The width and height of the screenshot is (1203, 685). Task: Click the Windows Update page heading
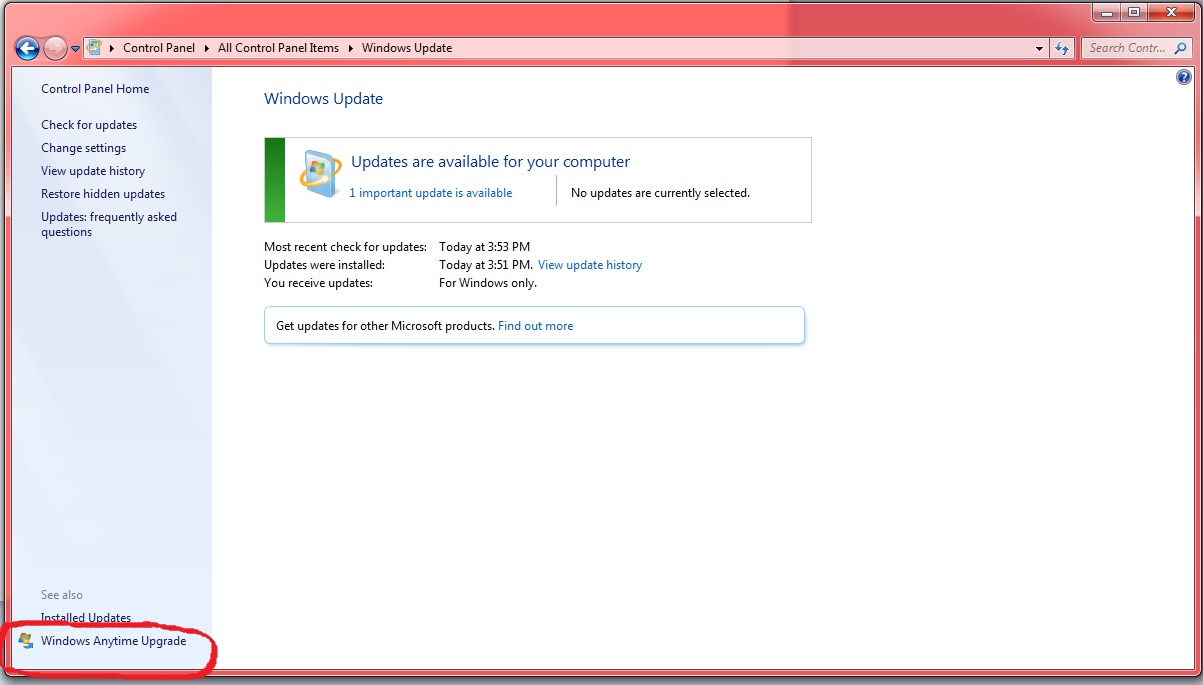click(324, 99)
